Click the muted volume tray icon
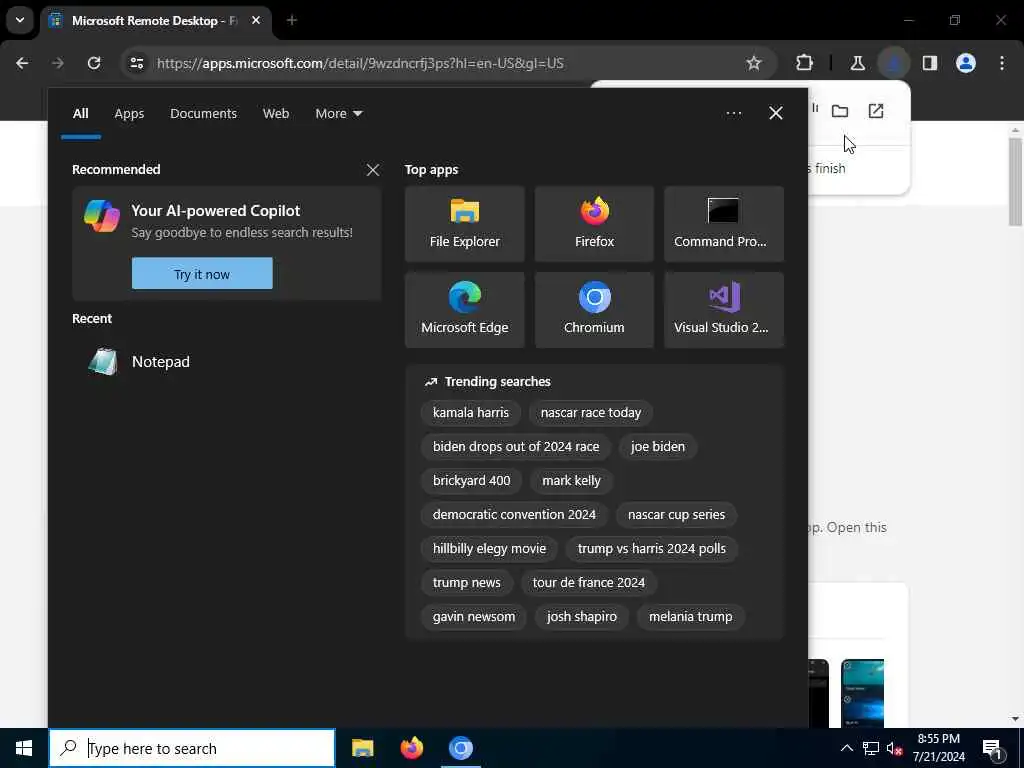Viewport: 1024px width, 768px height. point(893,749)
